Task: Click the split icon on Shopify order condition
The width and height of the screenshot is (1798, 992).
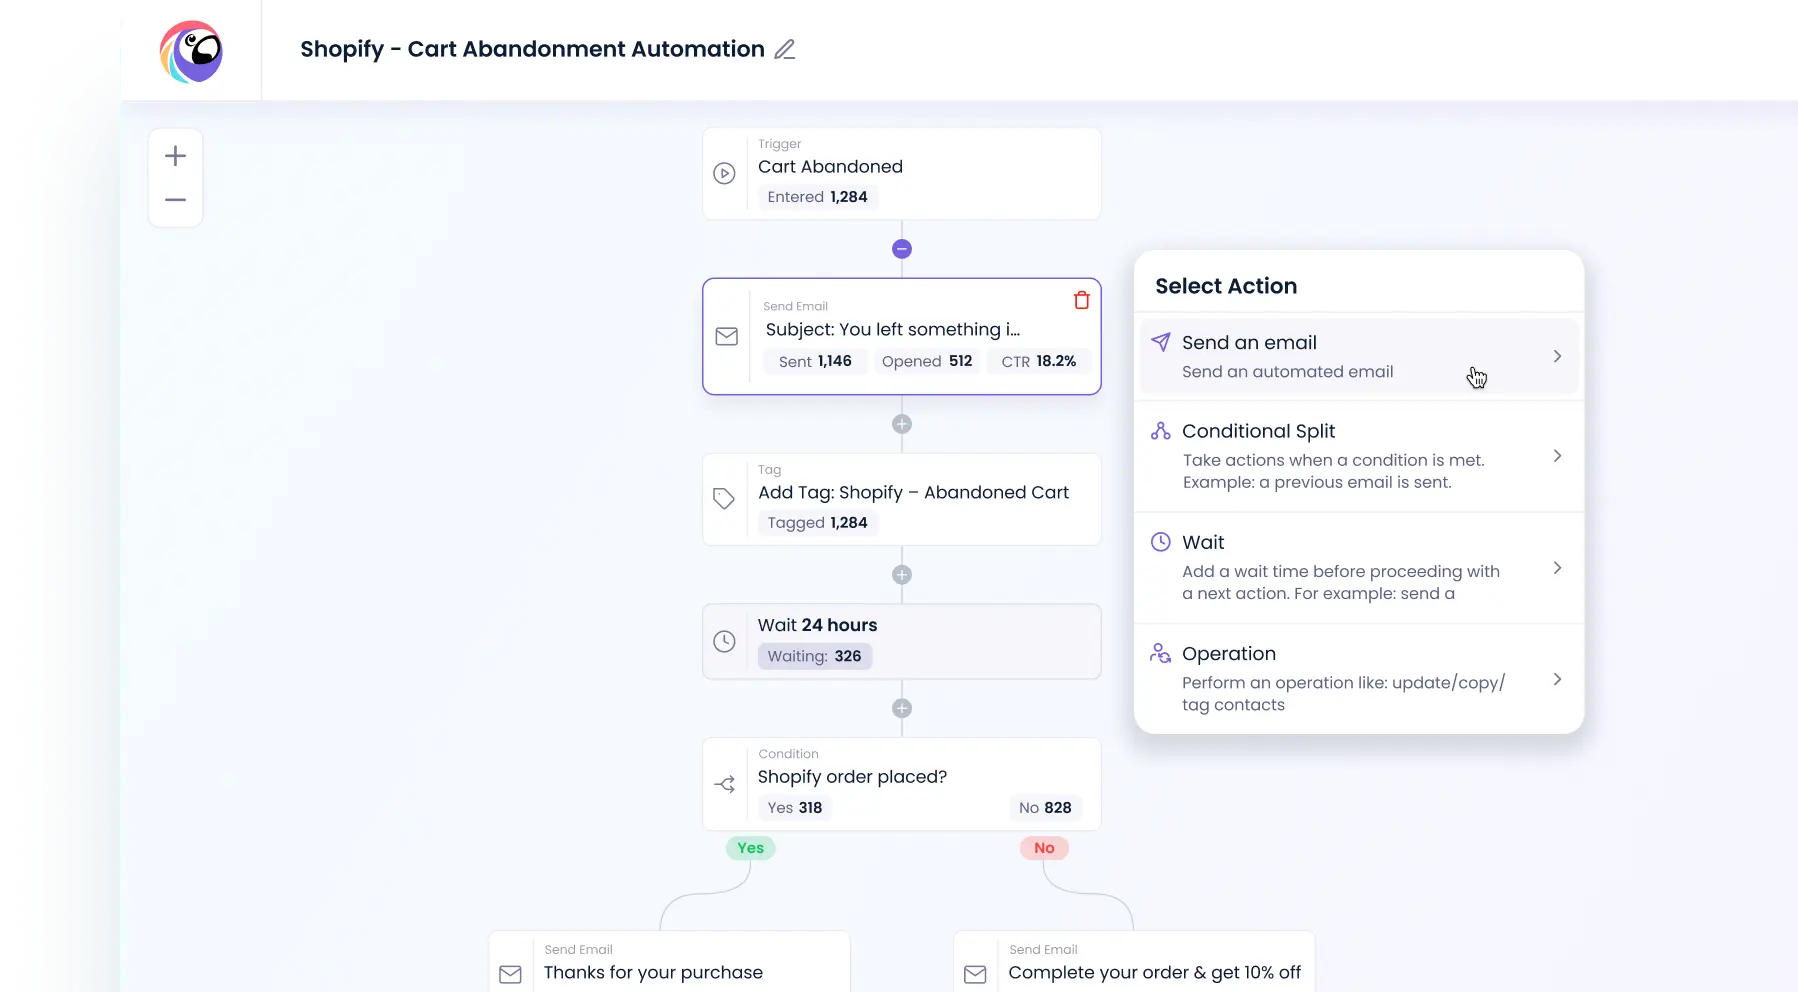Action: 725,784
